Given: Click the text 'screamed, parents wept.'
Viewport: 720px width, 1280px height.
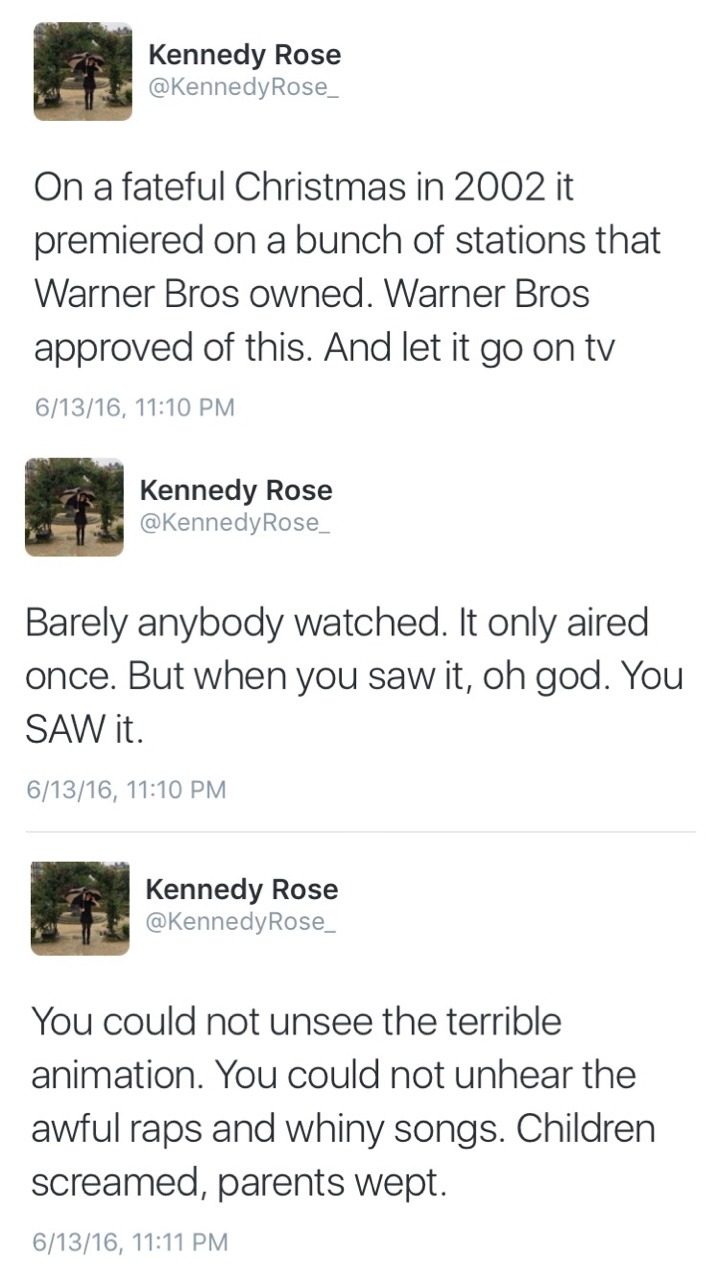Looking at the screenshot, I should point(237,1183).
